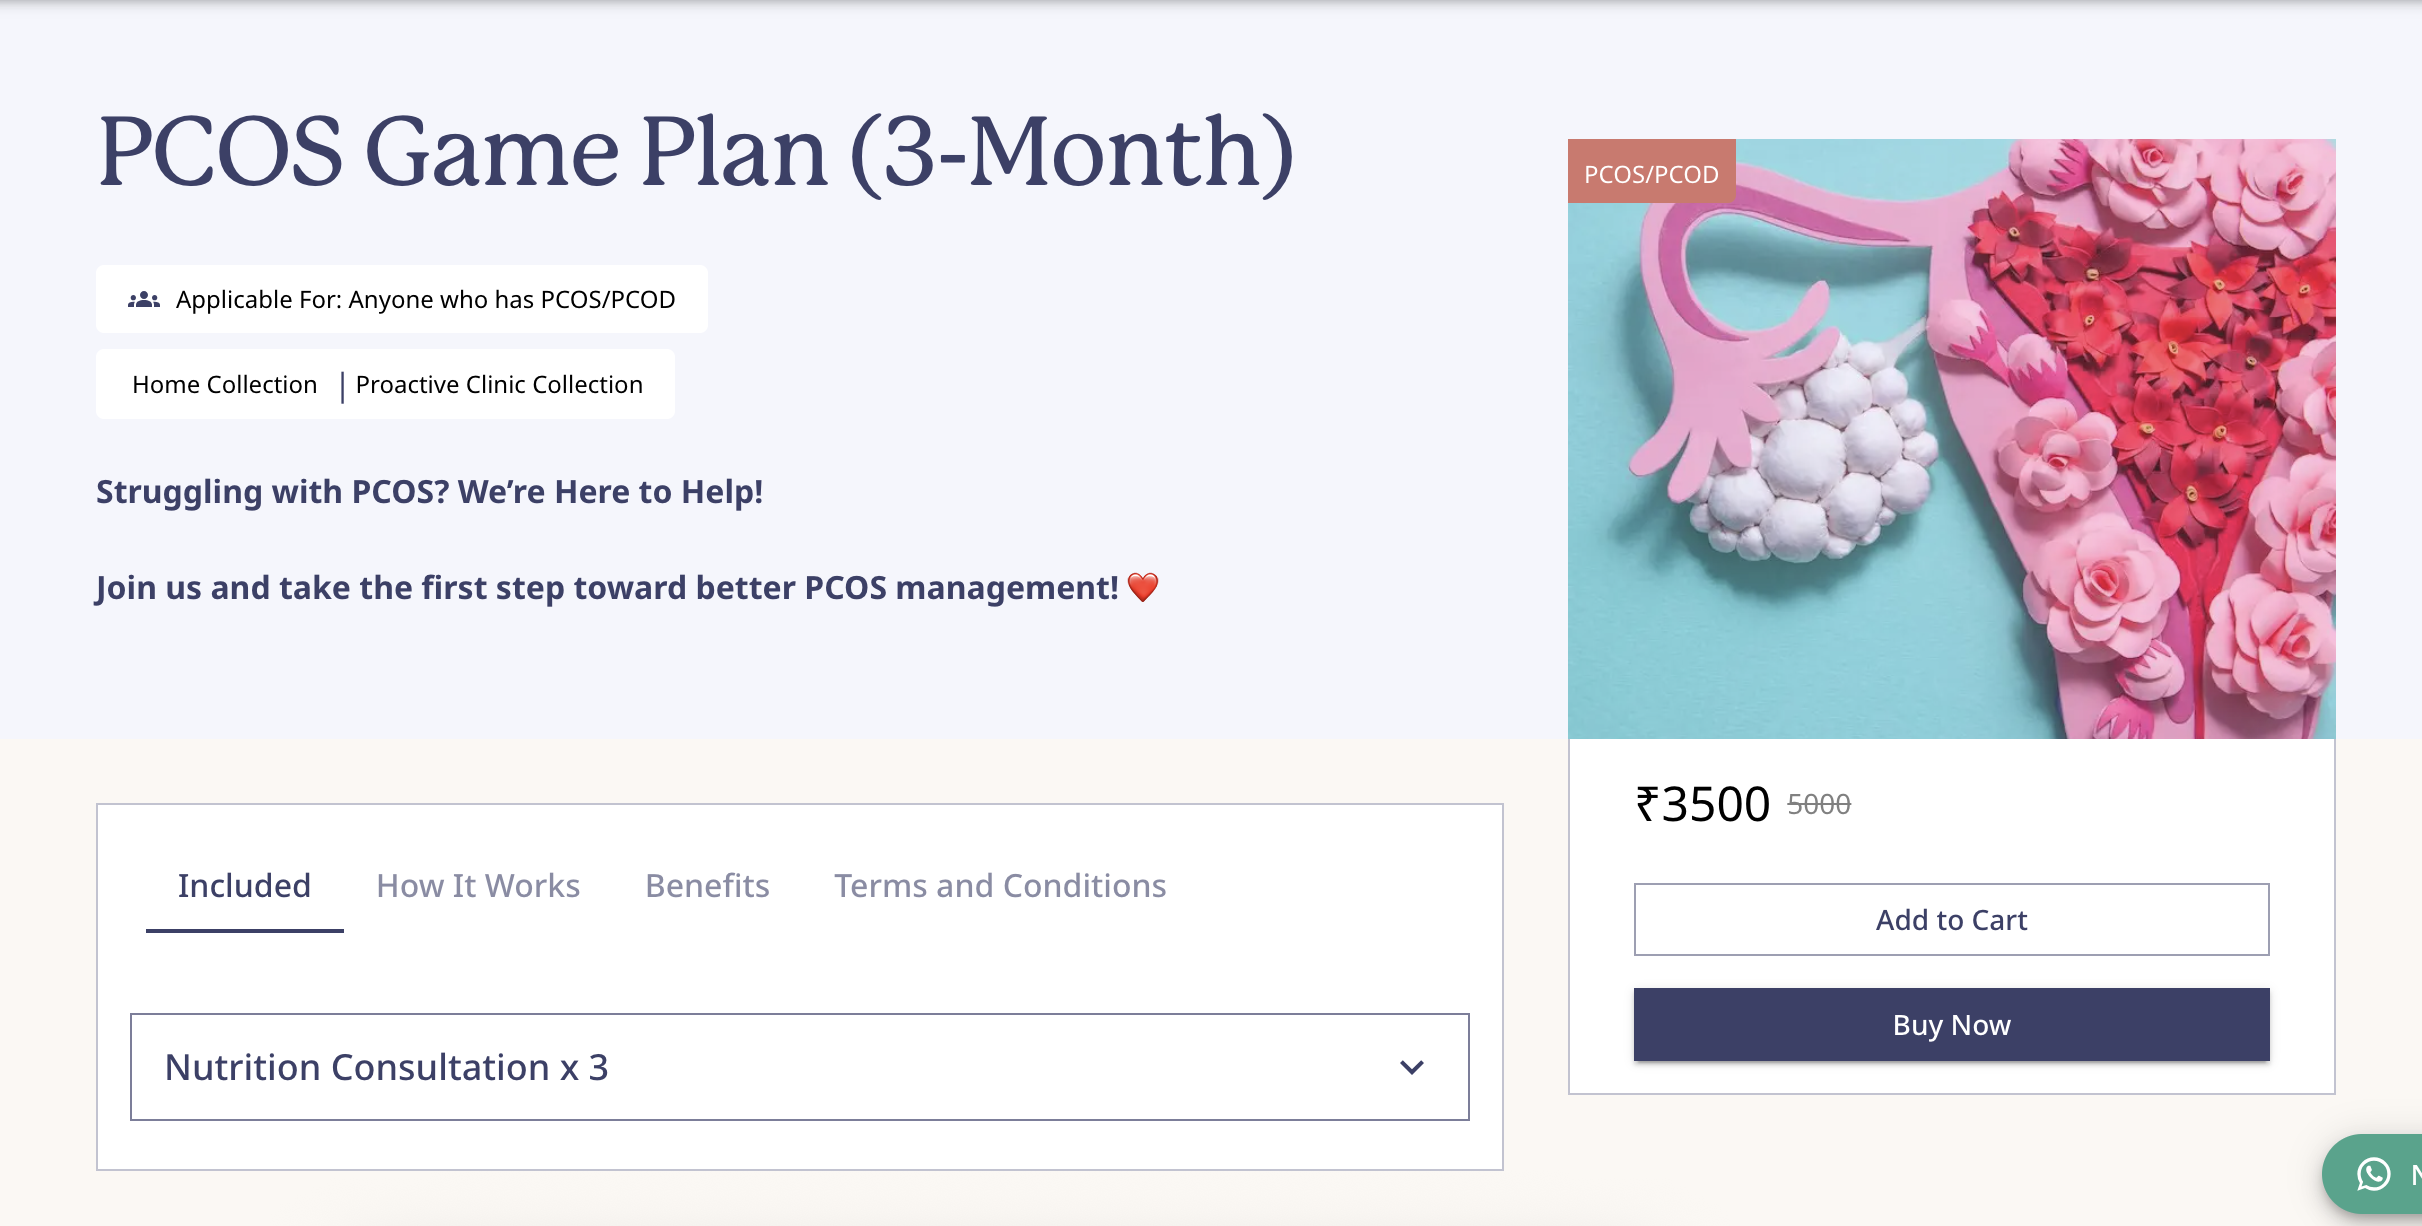Screen dimensions: 2422x1226
Task: Click the red heart emoji
Action: pyautogui.click(x=1143, y=587)
